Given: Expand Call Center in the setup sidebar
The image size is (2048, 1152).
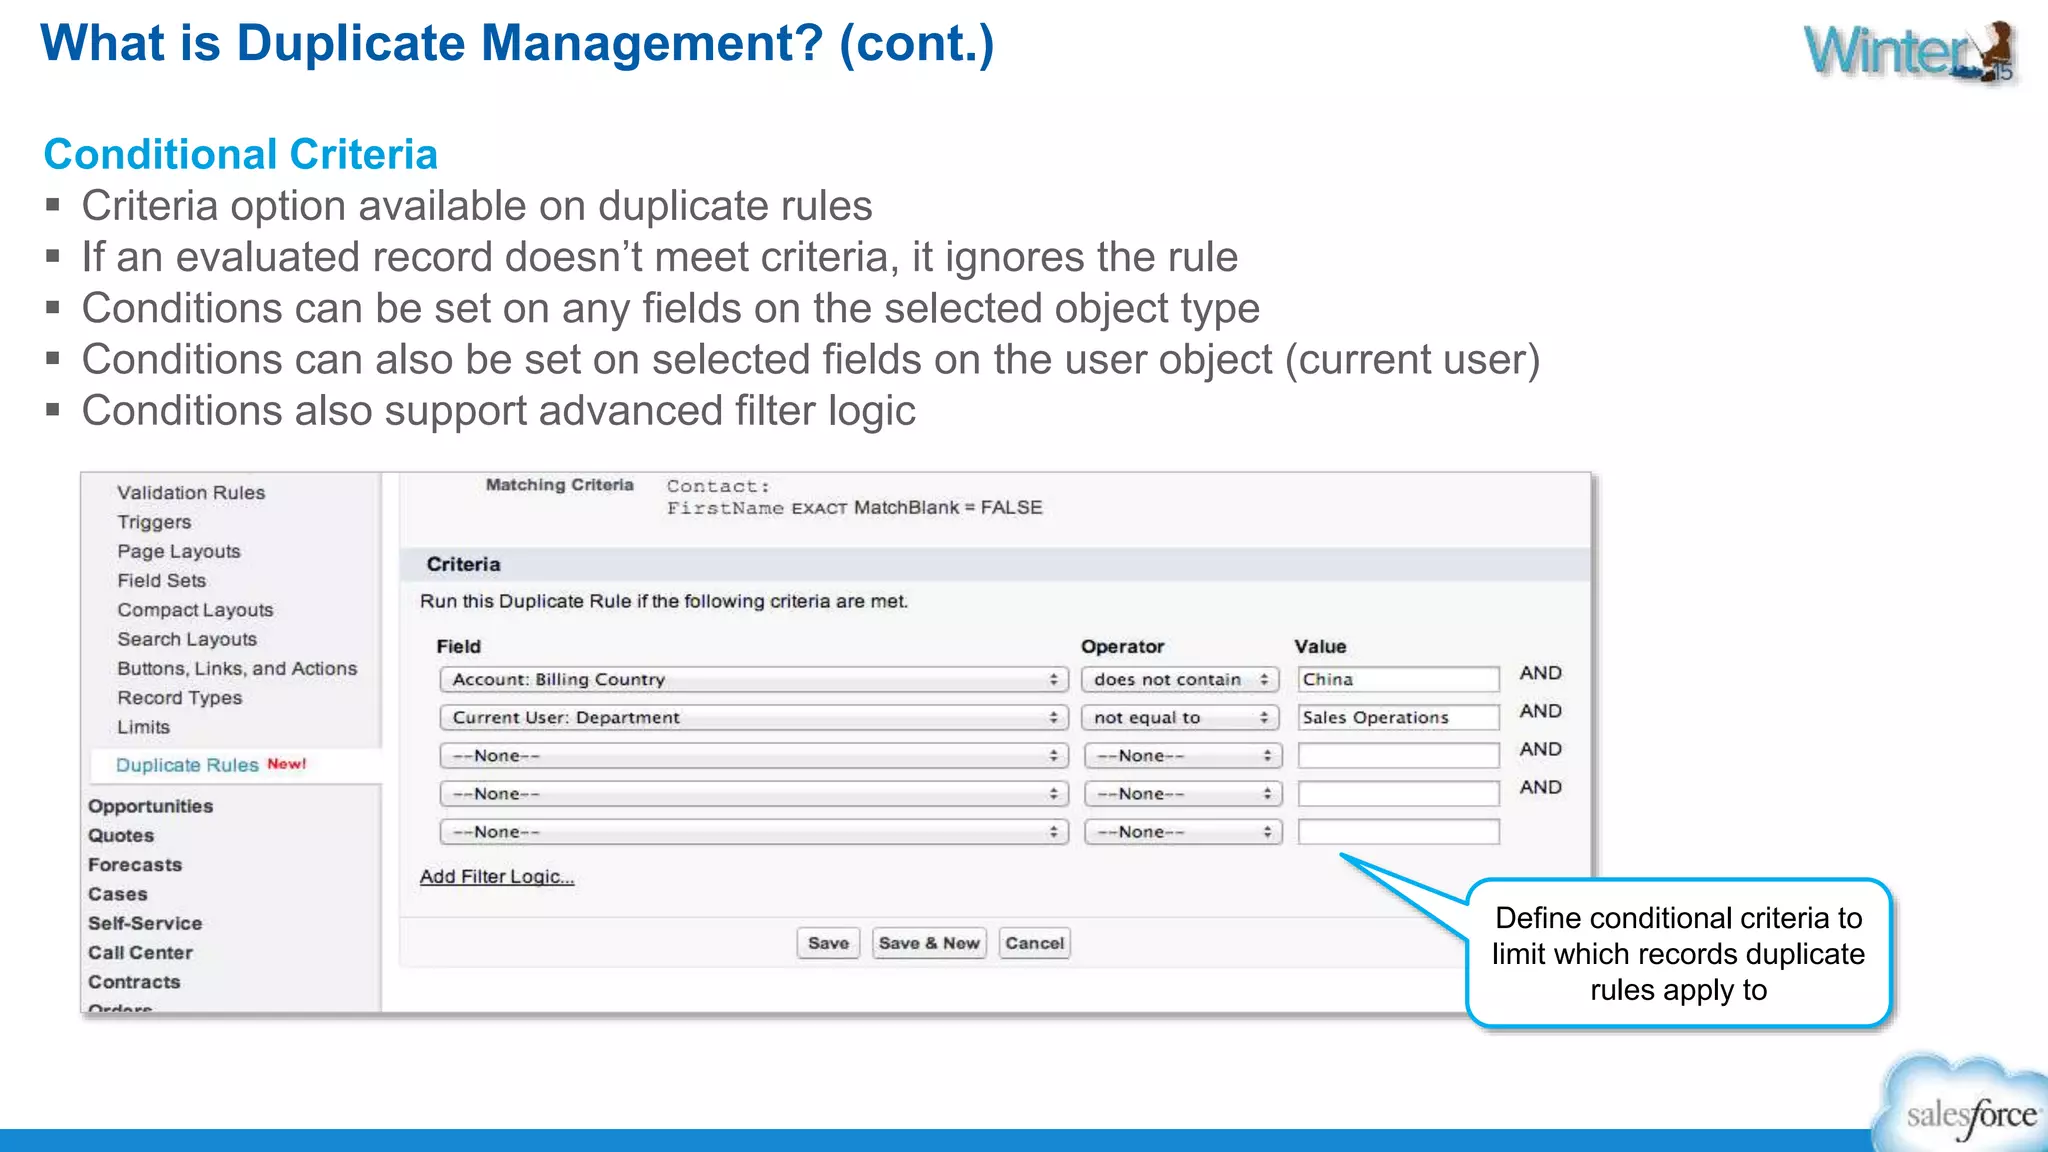Looking at the screenshot, I should pos(140,953).
